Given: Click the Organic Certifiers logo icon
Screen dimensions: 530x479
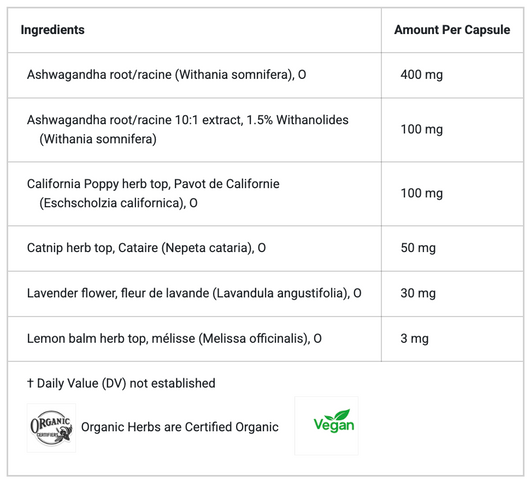Looking at the screenshot, I should [51, 427].
